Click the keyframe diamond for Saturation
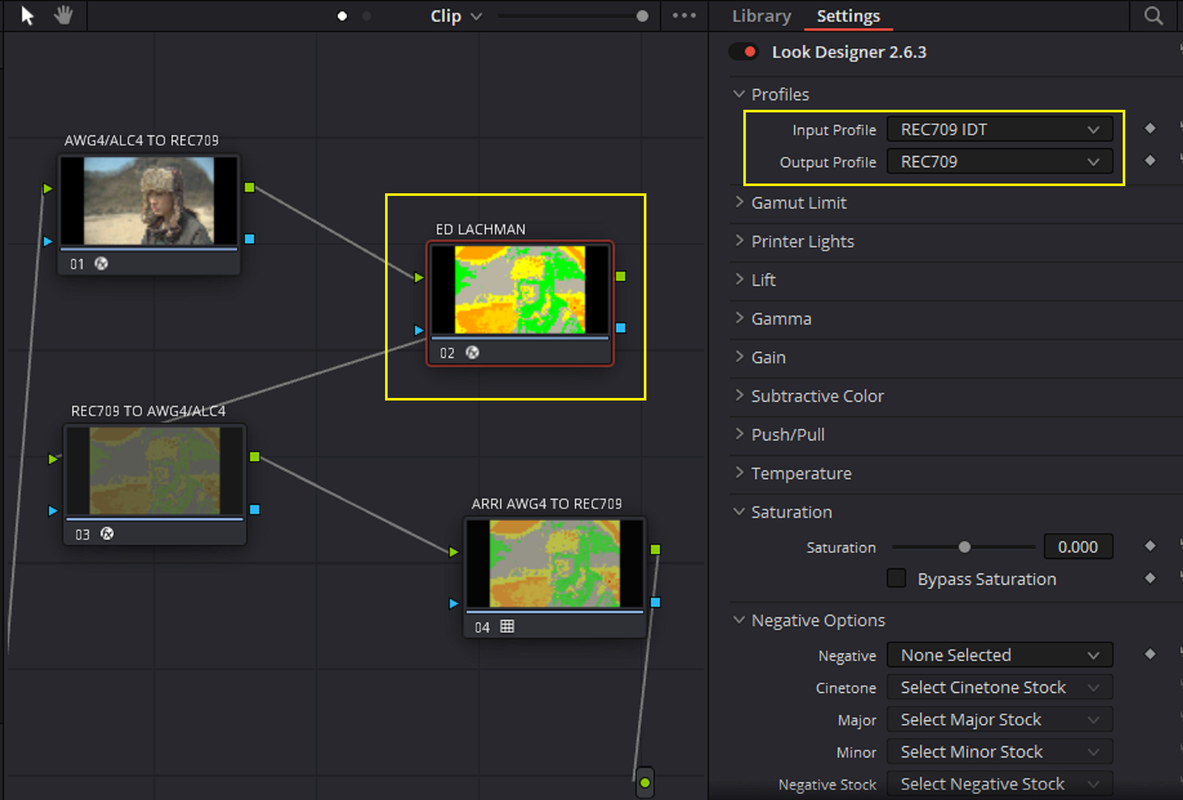 tap(1150, 546)
